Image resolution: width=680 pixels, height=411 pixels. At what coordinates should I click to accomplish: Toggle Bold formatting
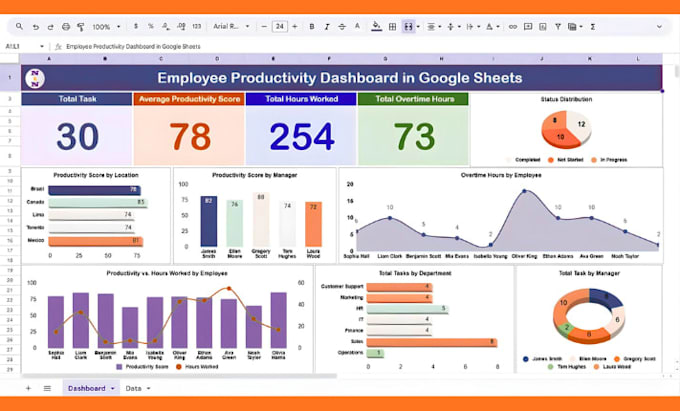point(311,26)
